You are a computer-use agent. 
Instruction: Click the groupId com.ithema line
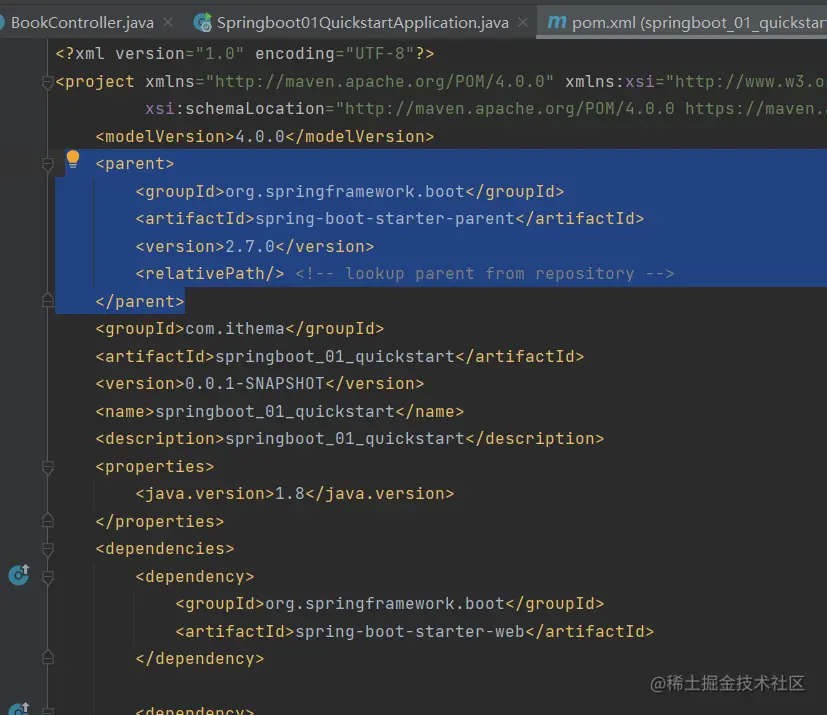click(x=239, y=329)
